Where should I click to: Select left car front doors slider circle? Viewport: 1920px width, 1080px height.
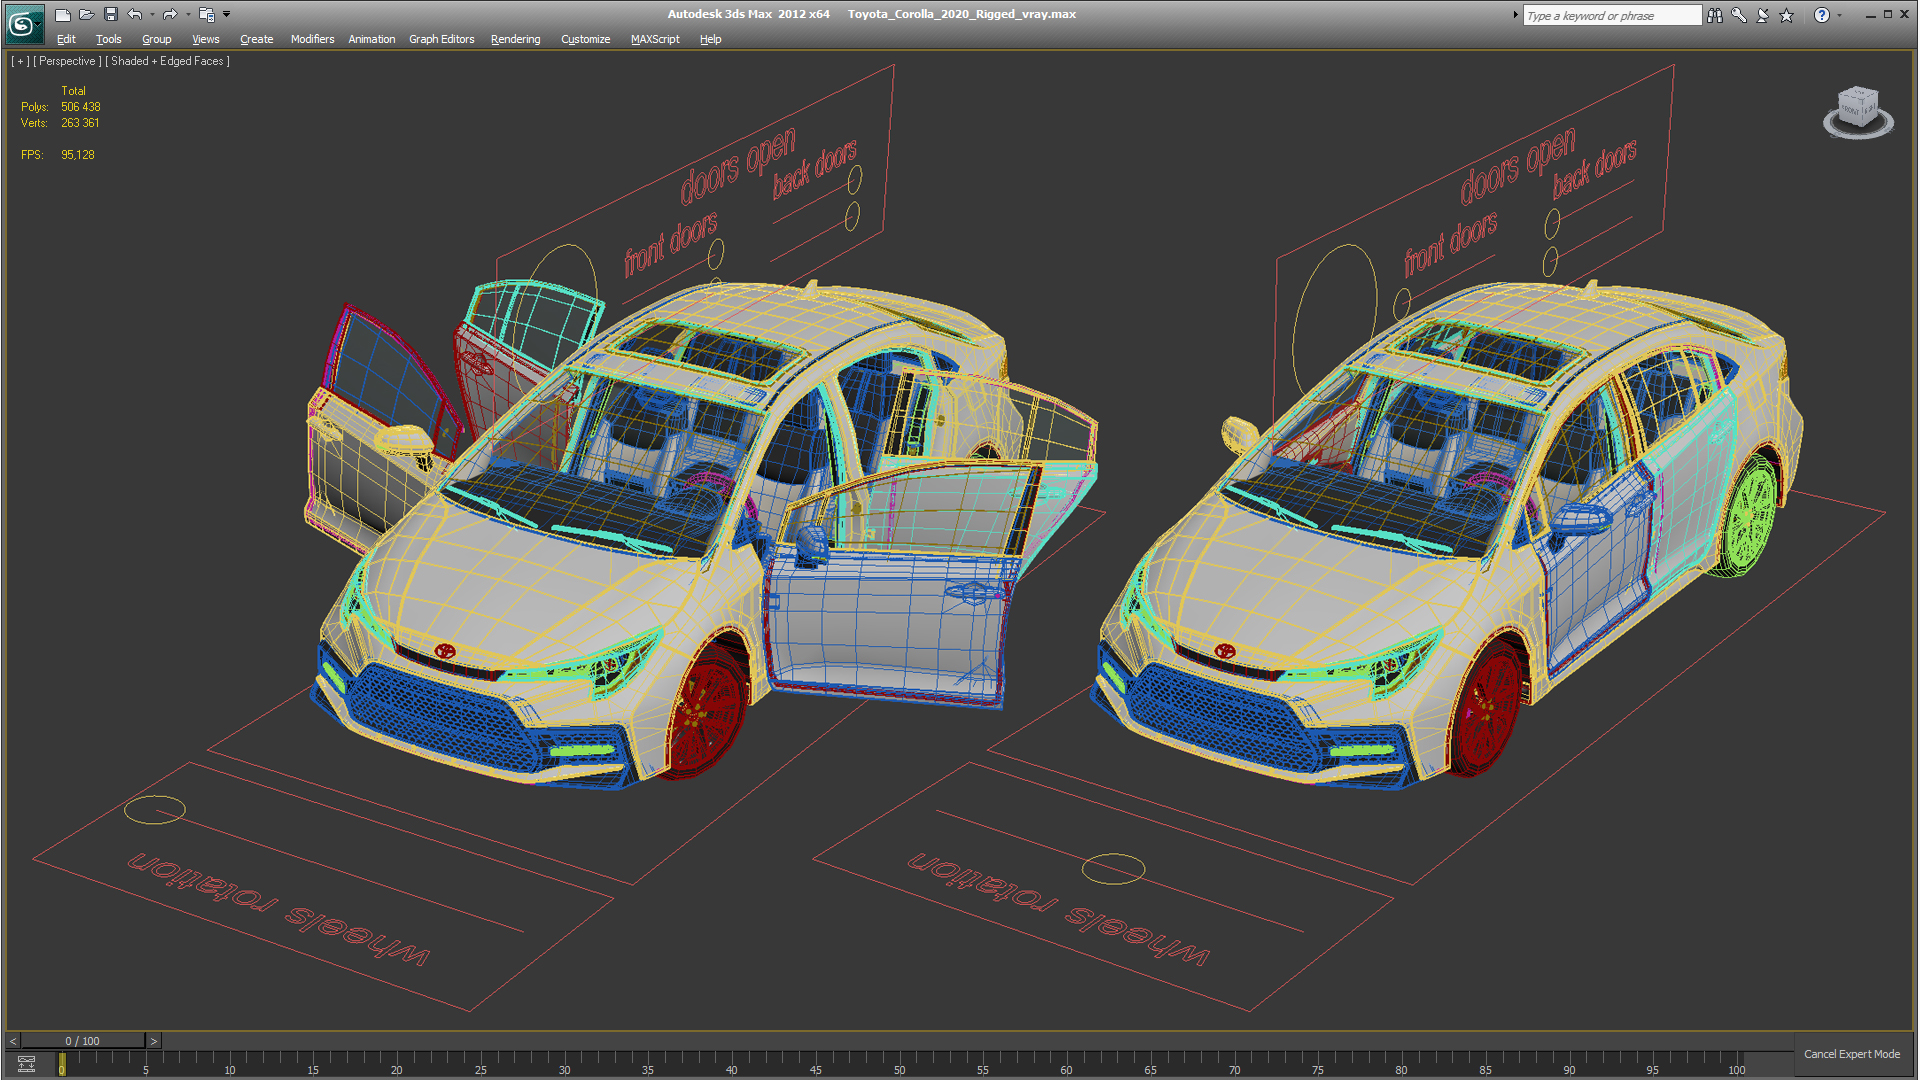pos(716,254)
